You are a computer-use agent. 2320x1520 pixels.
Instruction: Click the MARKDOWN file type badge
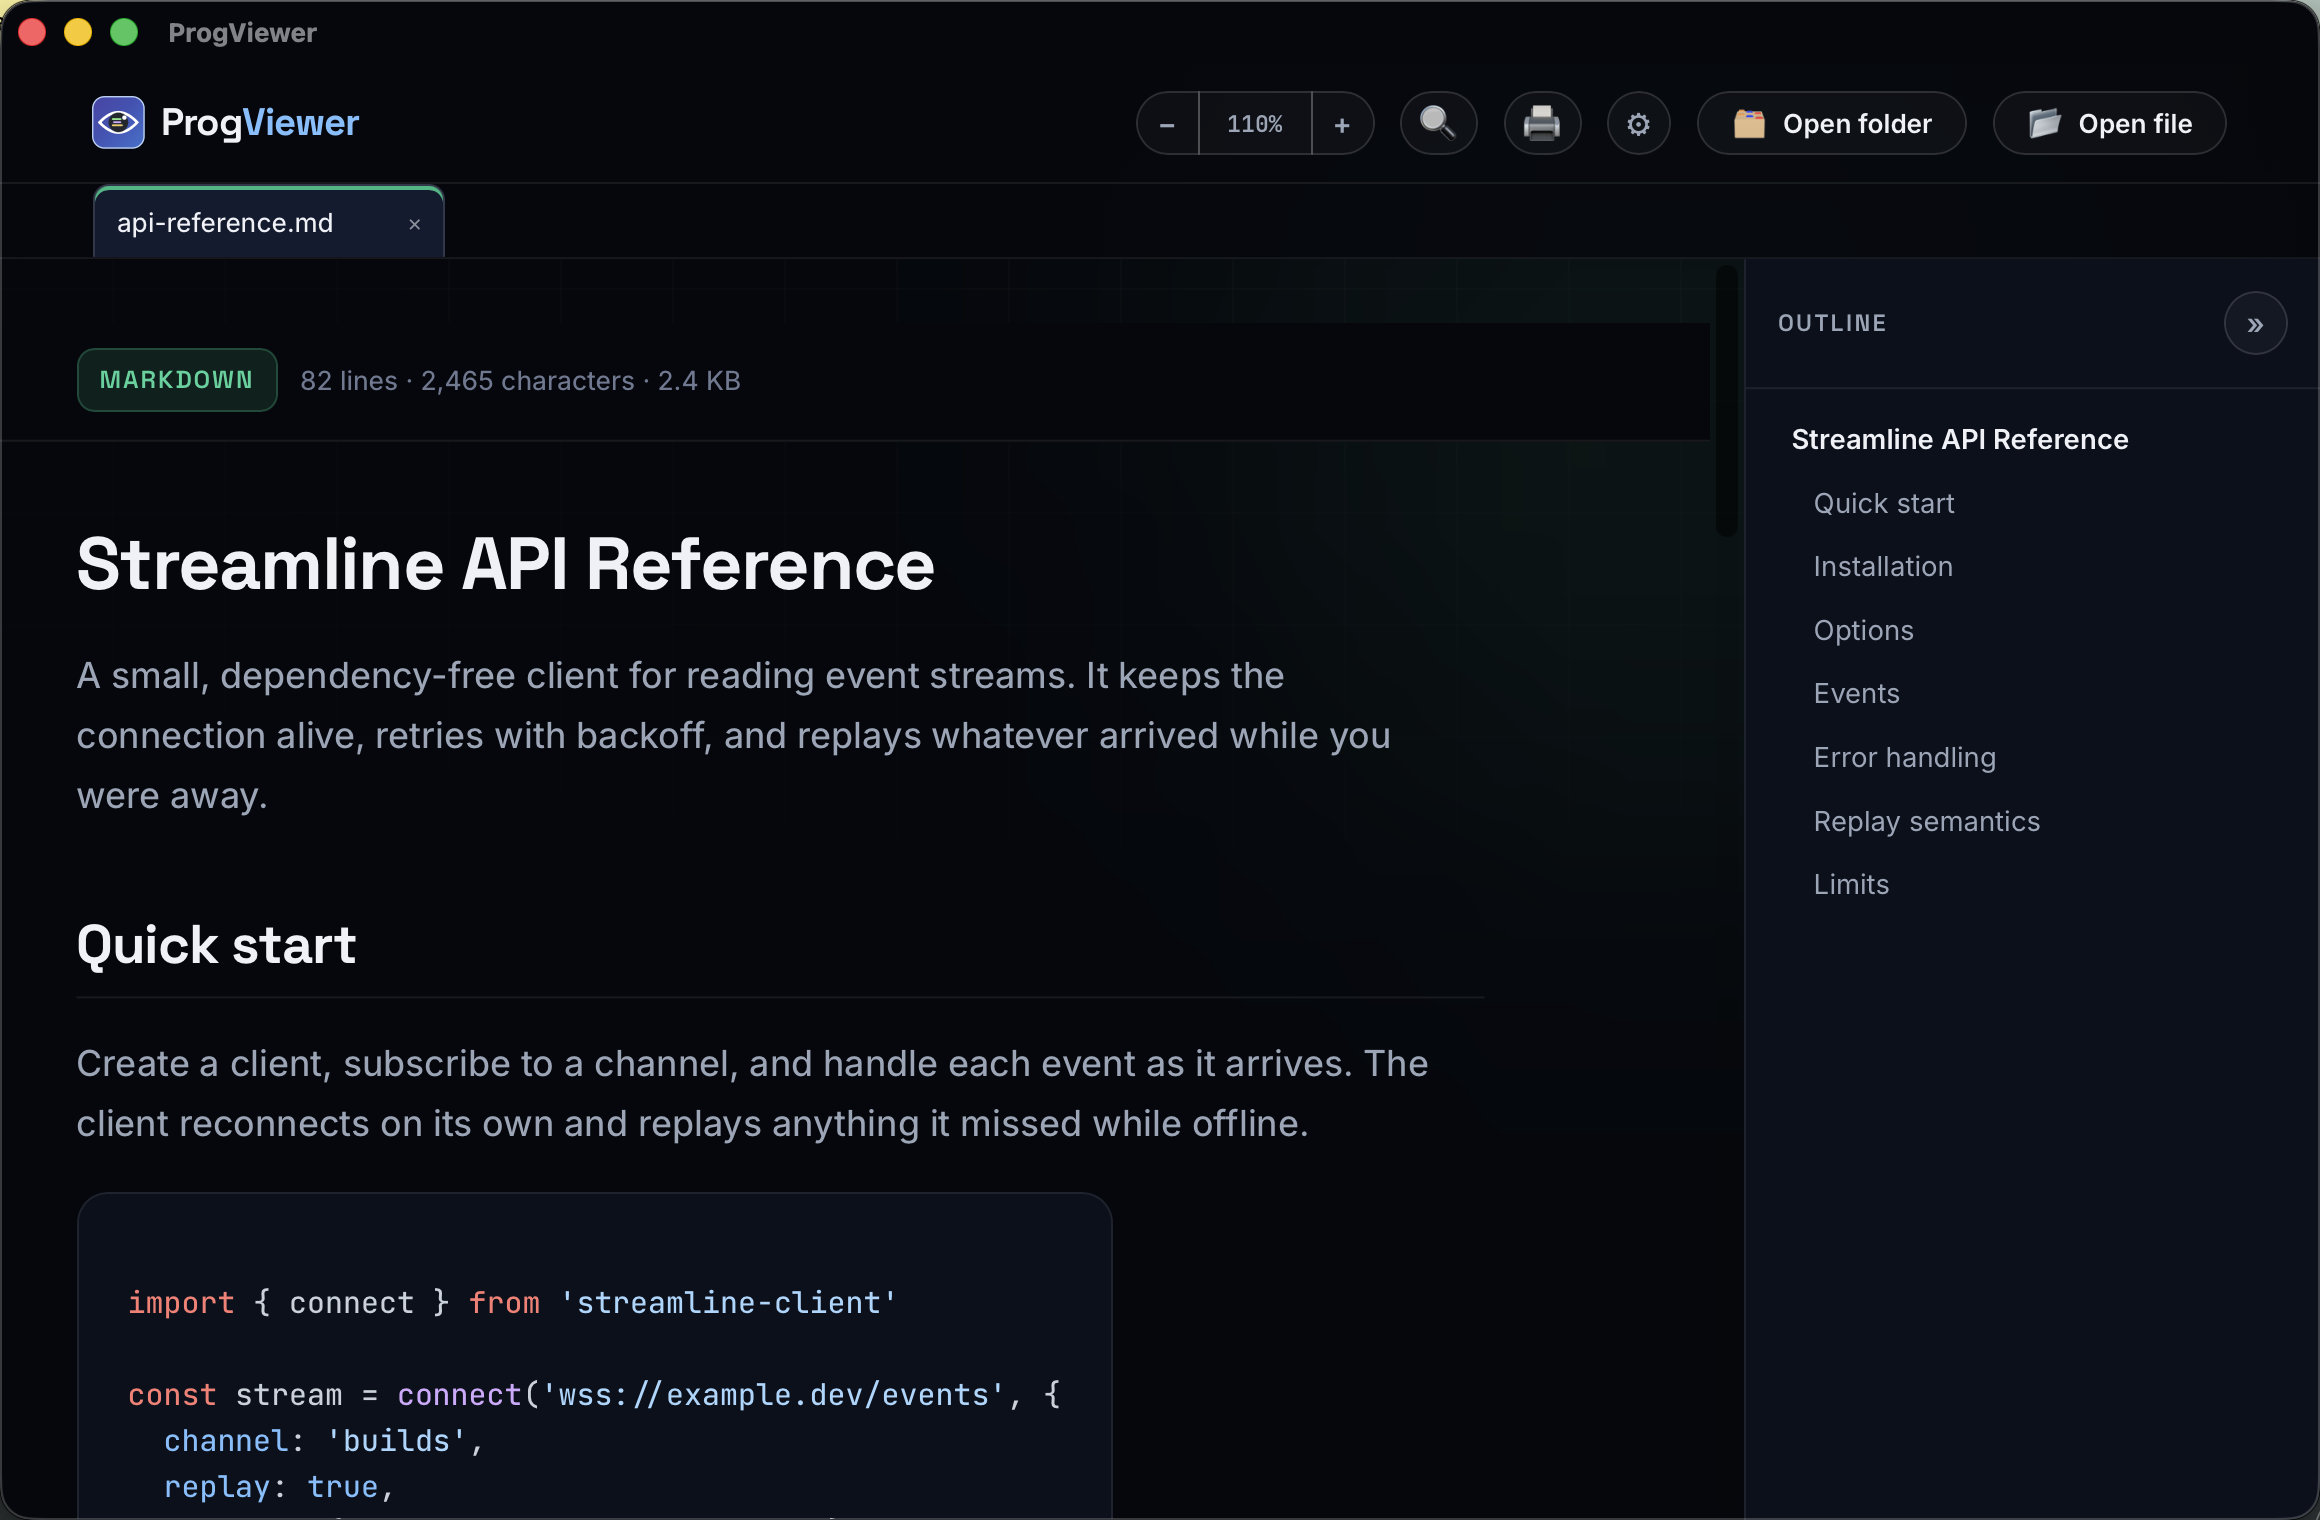point(177,380)
